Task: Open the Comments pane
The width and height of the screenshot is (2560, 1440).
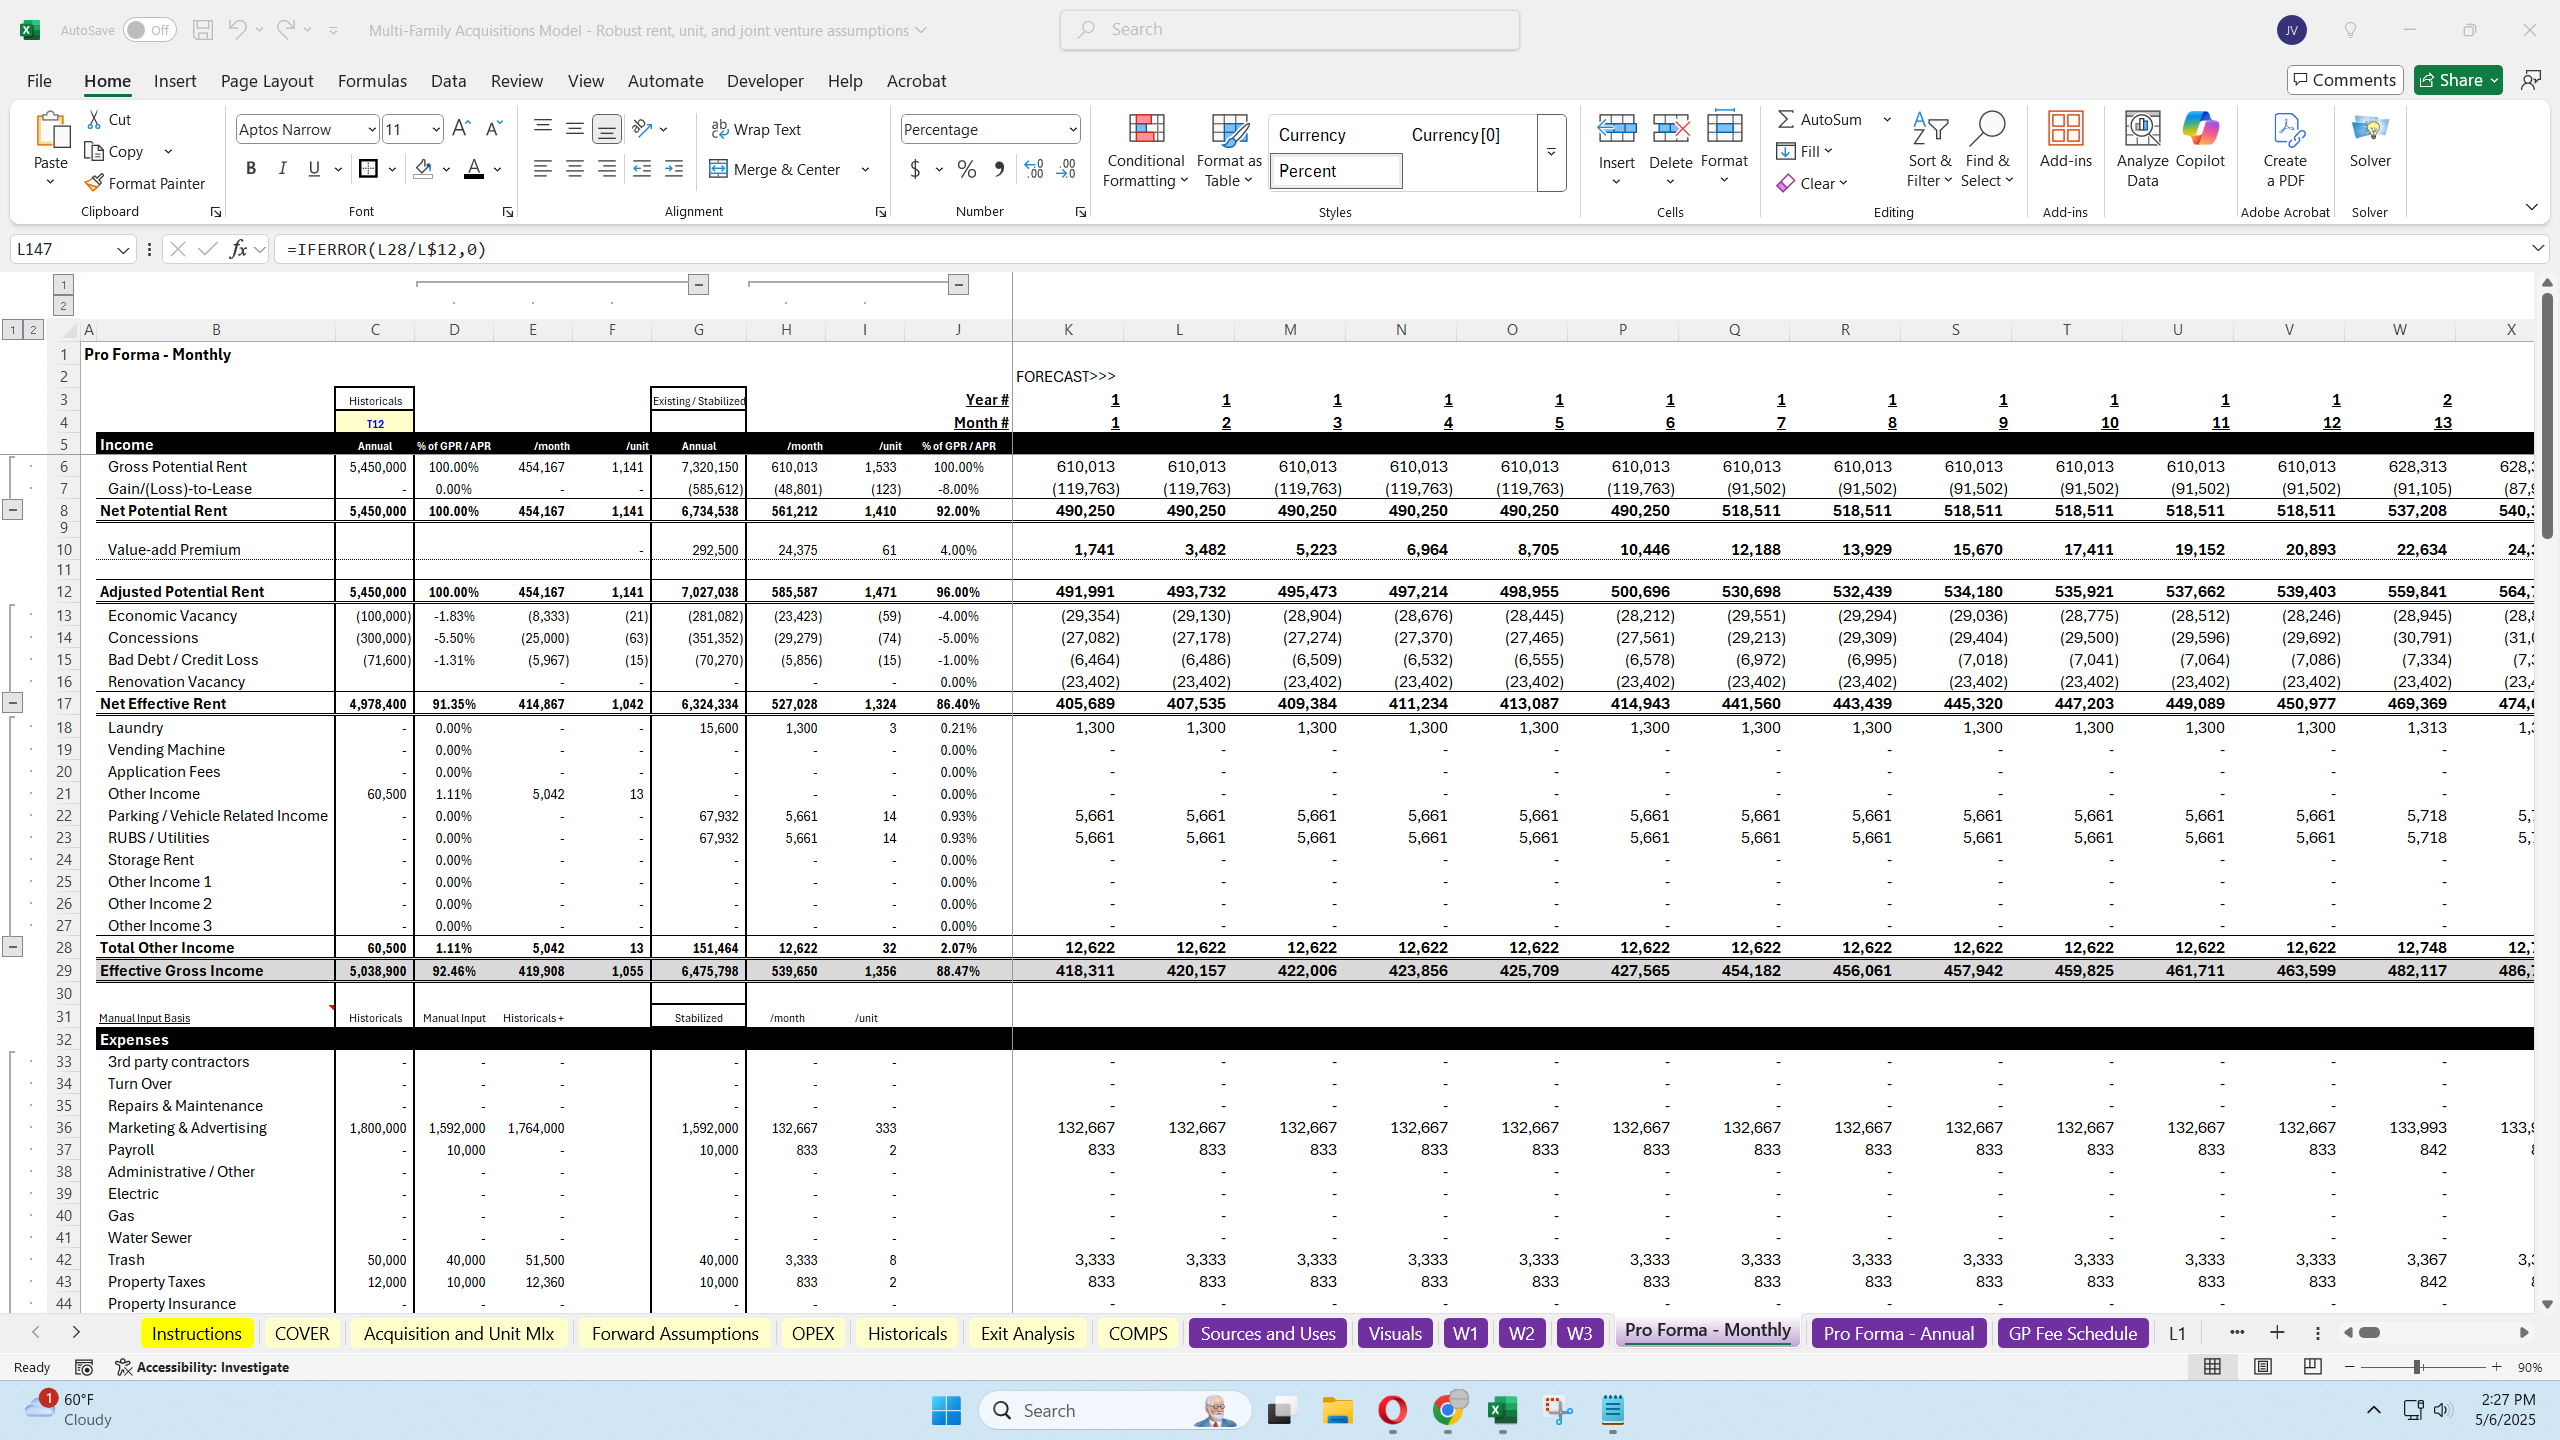Action: [2344, 80]
